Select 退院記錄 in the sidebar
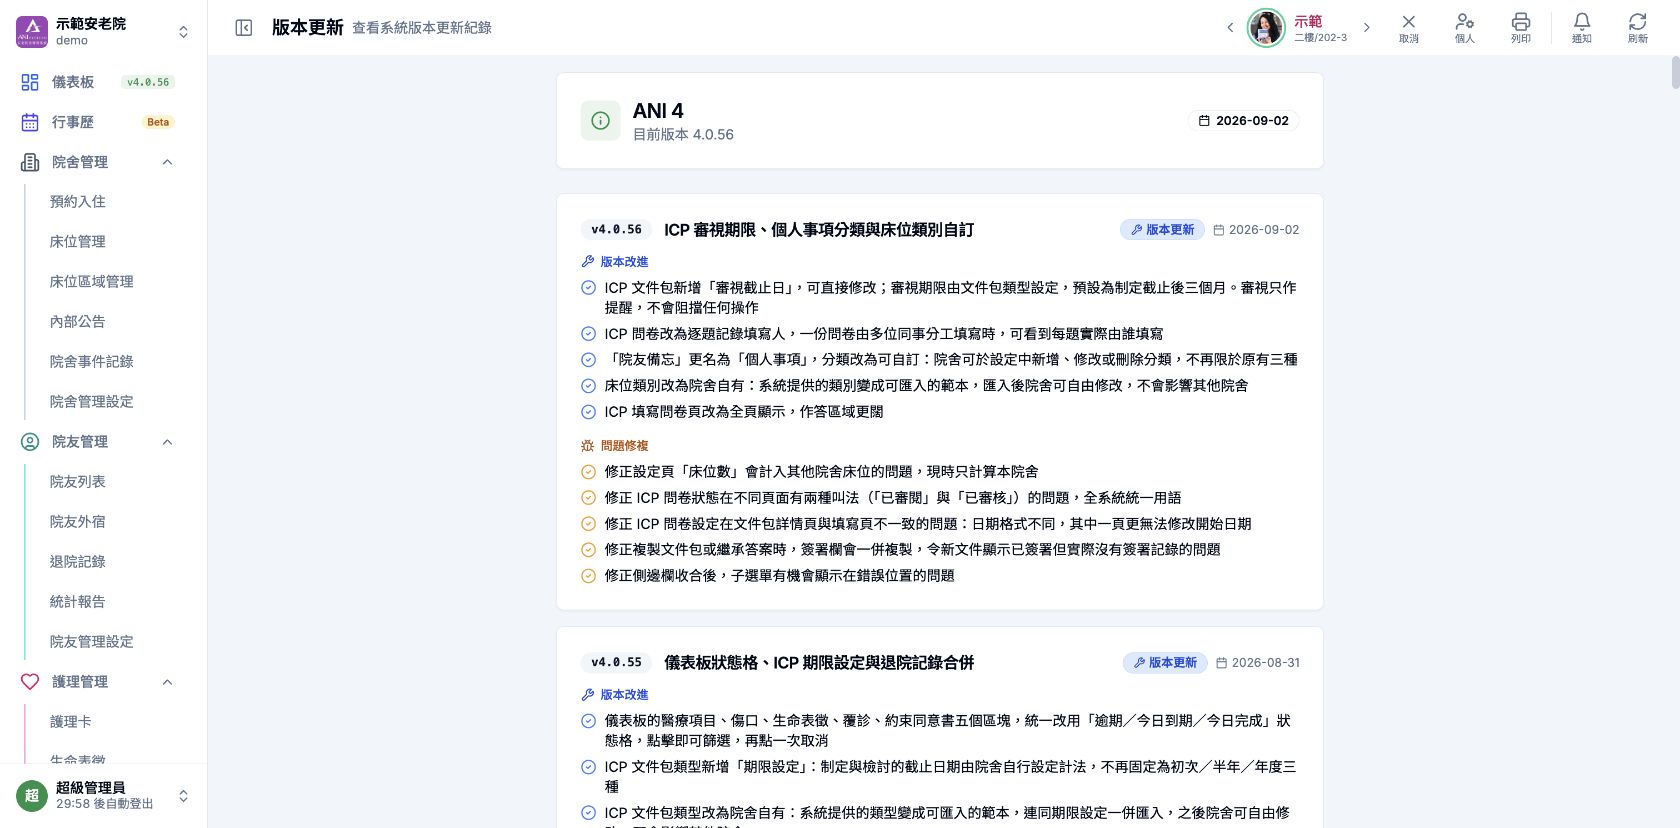This screenshot has height=828, width=1680. pos(78,562)
